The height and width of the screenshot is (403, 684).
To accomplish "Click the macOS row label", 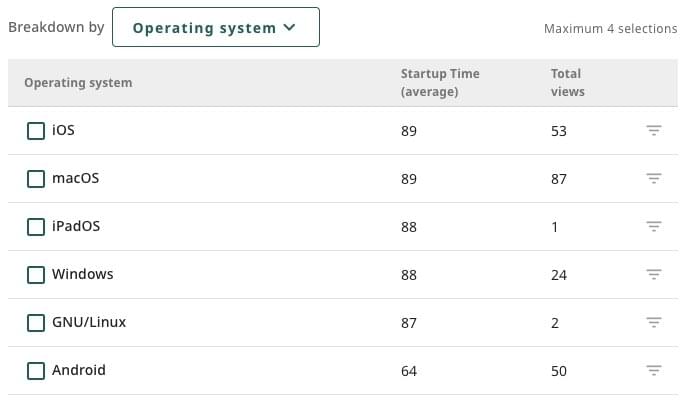I will 76,179.
